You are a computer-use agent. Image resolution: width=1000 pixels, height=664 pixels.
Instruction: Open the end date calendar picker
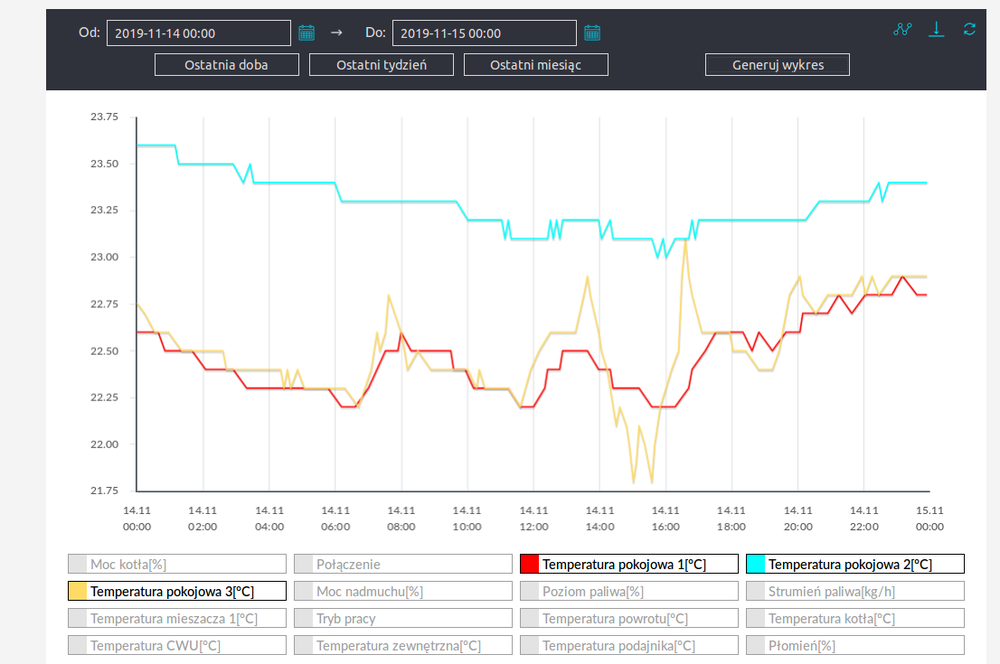click(592, 33)
